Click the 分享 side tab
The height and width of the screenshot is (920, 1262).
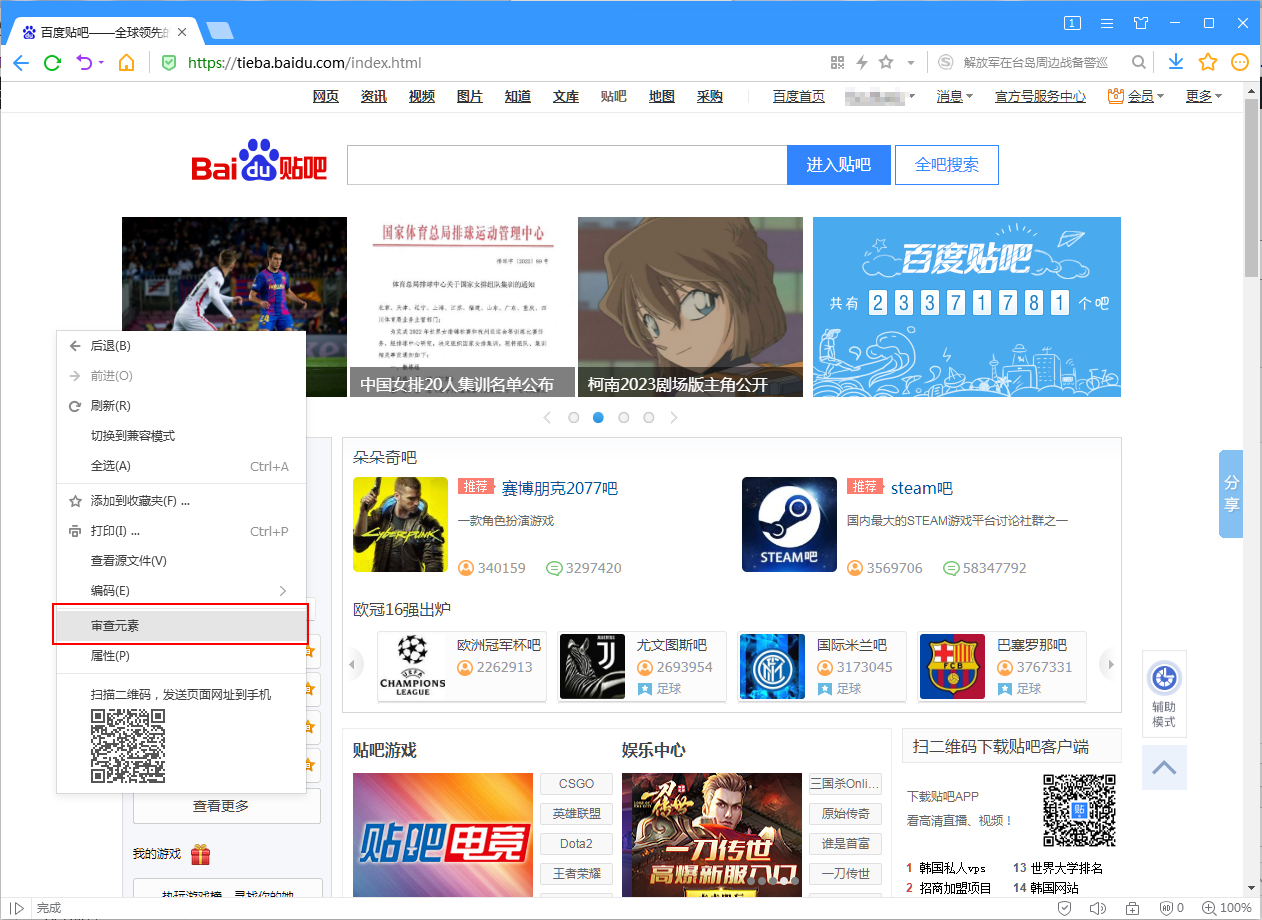click(1231, 494)
